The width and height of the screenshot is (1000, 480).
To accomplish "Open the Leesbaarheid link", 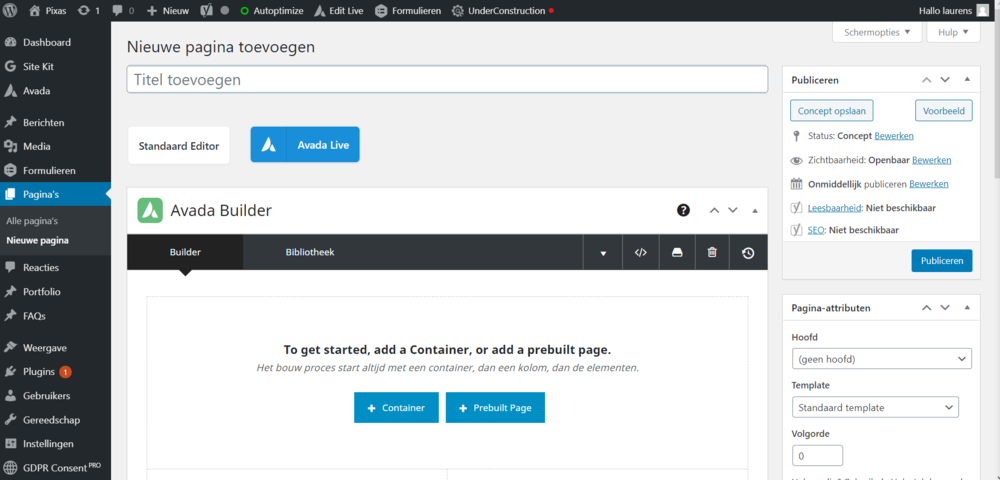I will click(835, 208).
